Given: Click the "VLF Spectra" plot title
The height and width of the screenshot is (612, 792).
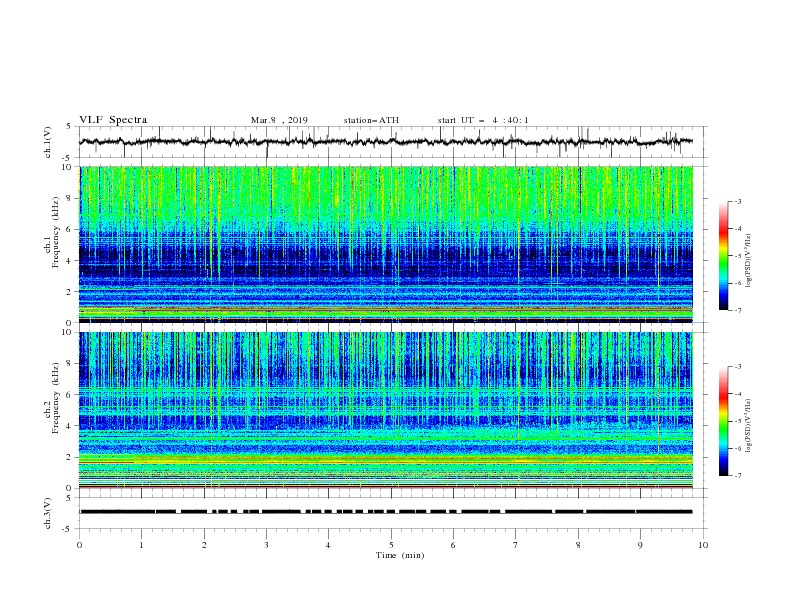Looking at the screenshot, I should 113,120.
